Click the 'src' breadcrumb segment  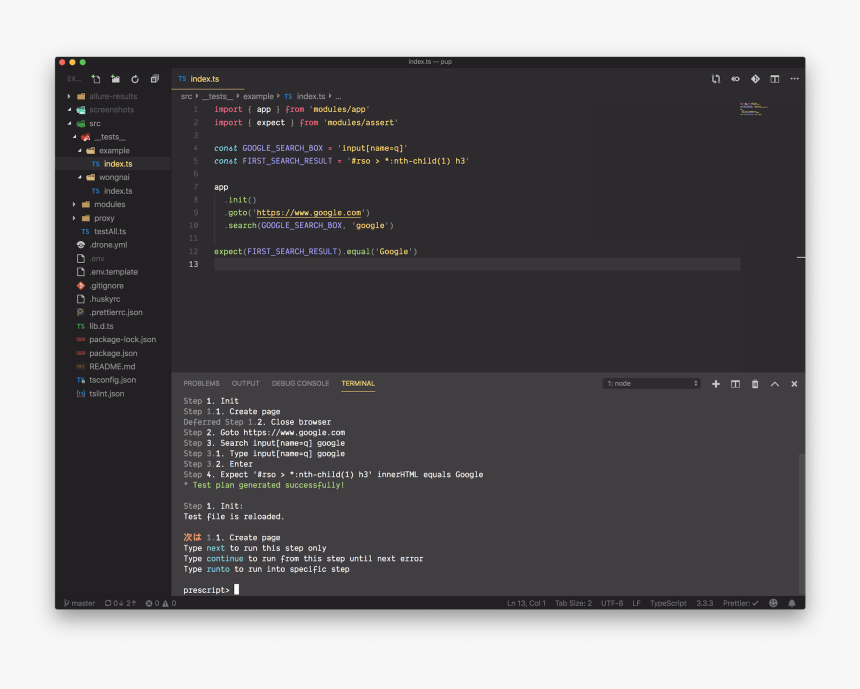tap(186, 96)
